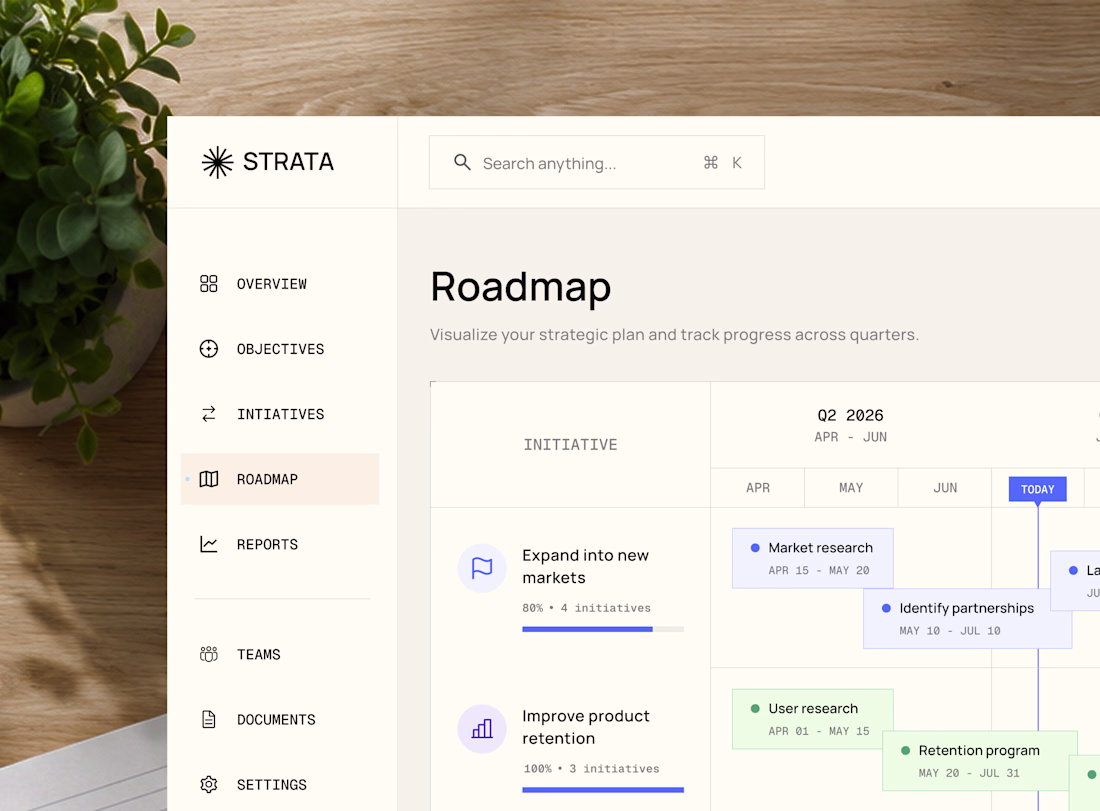The image size is (1100, 811).
Task: Click the 100% progress bar
Action: 603,790
